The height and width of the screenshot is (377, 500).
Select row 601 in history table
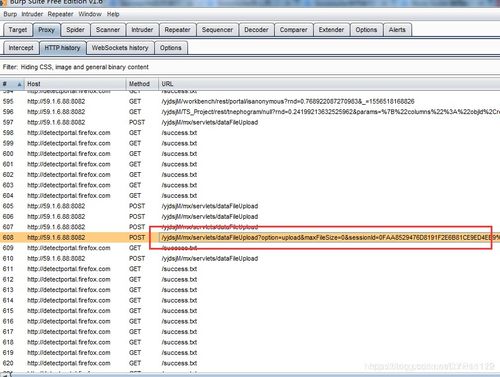pos(250,164)
